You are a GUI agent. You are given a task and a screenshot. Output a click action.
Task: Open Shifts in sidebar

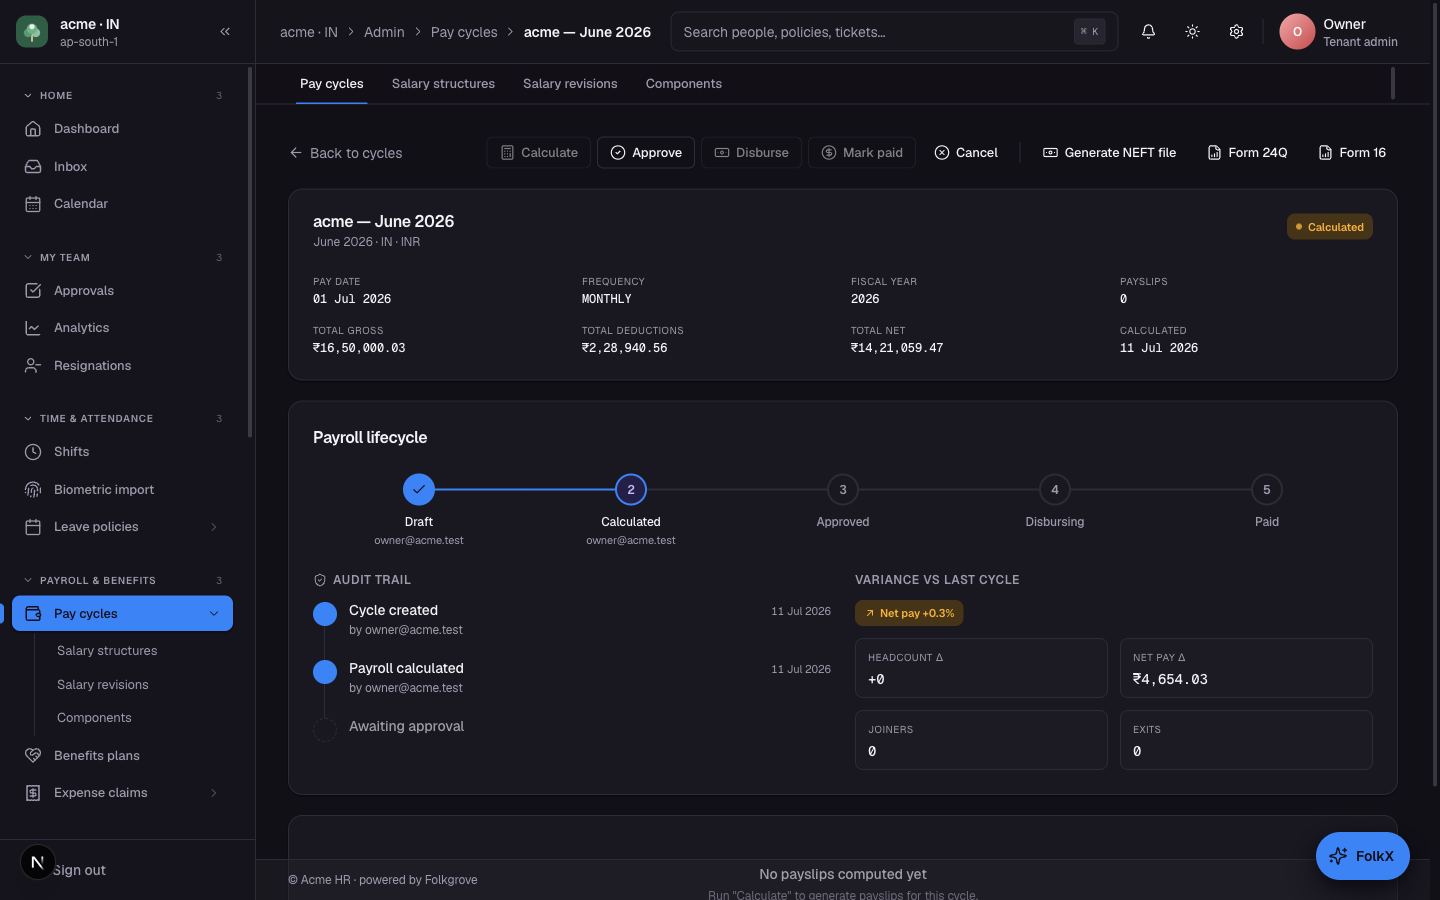click(122, 452)
